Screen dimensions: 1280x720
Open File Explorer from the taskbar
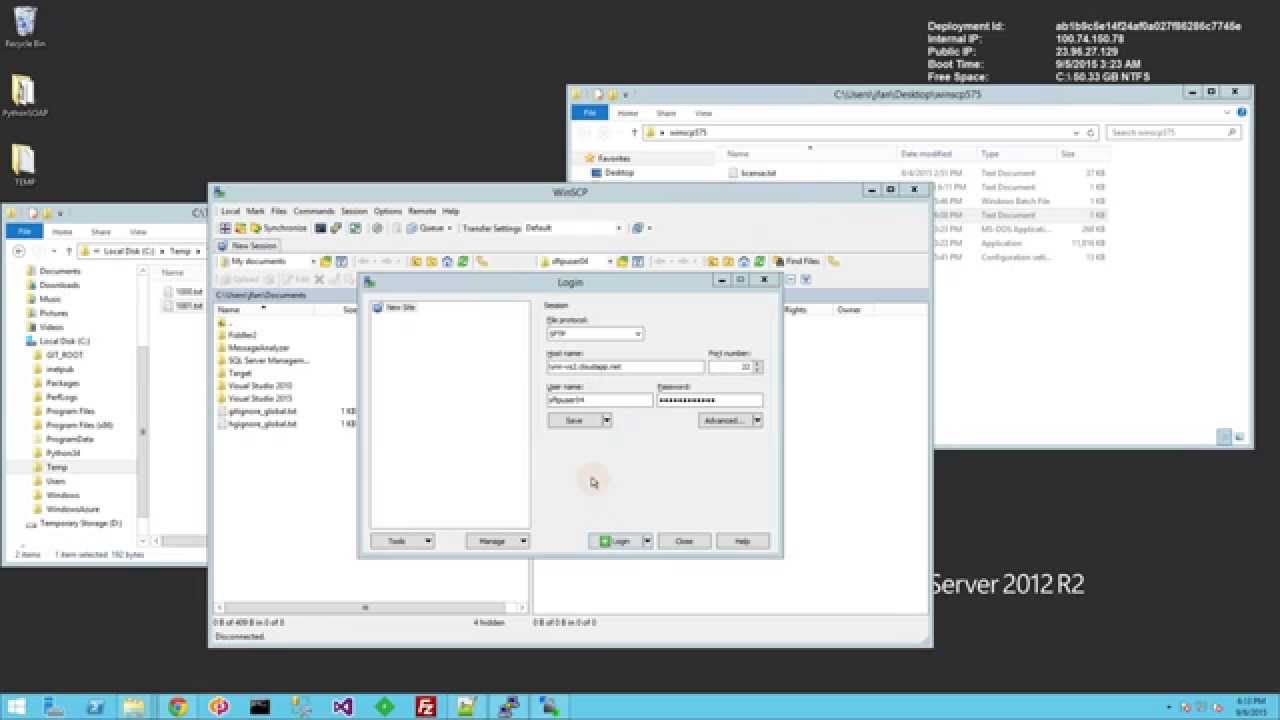[133, 707]
